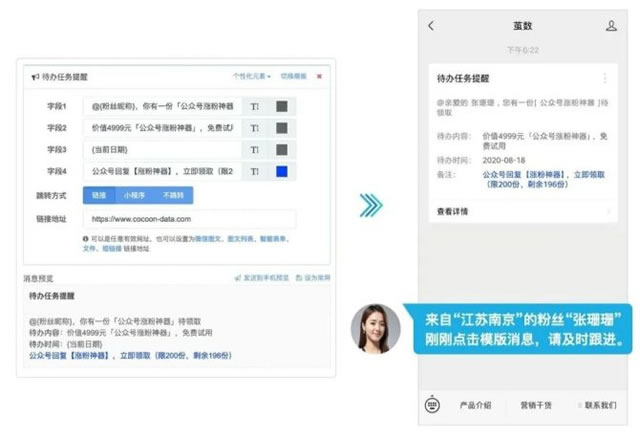Screen dimensions: 640x439
Task: Click the 微信图文 link in the hint
Action: pyautogui.click(x=208, y=239)
